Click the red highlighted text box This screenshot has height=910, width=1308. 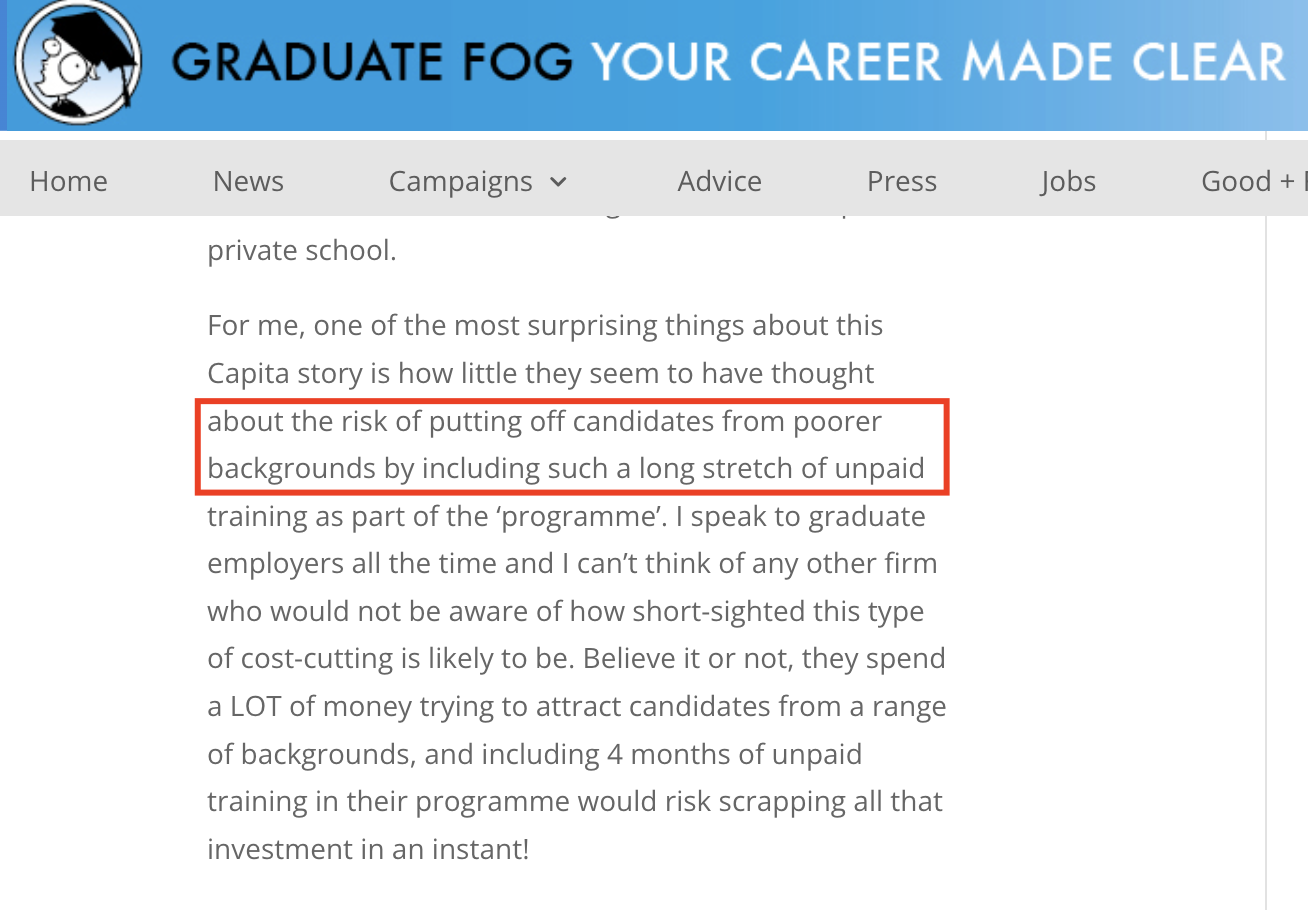(572, 446)
